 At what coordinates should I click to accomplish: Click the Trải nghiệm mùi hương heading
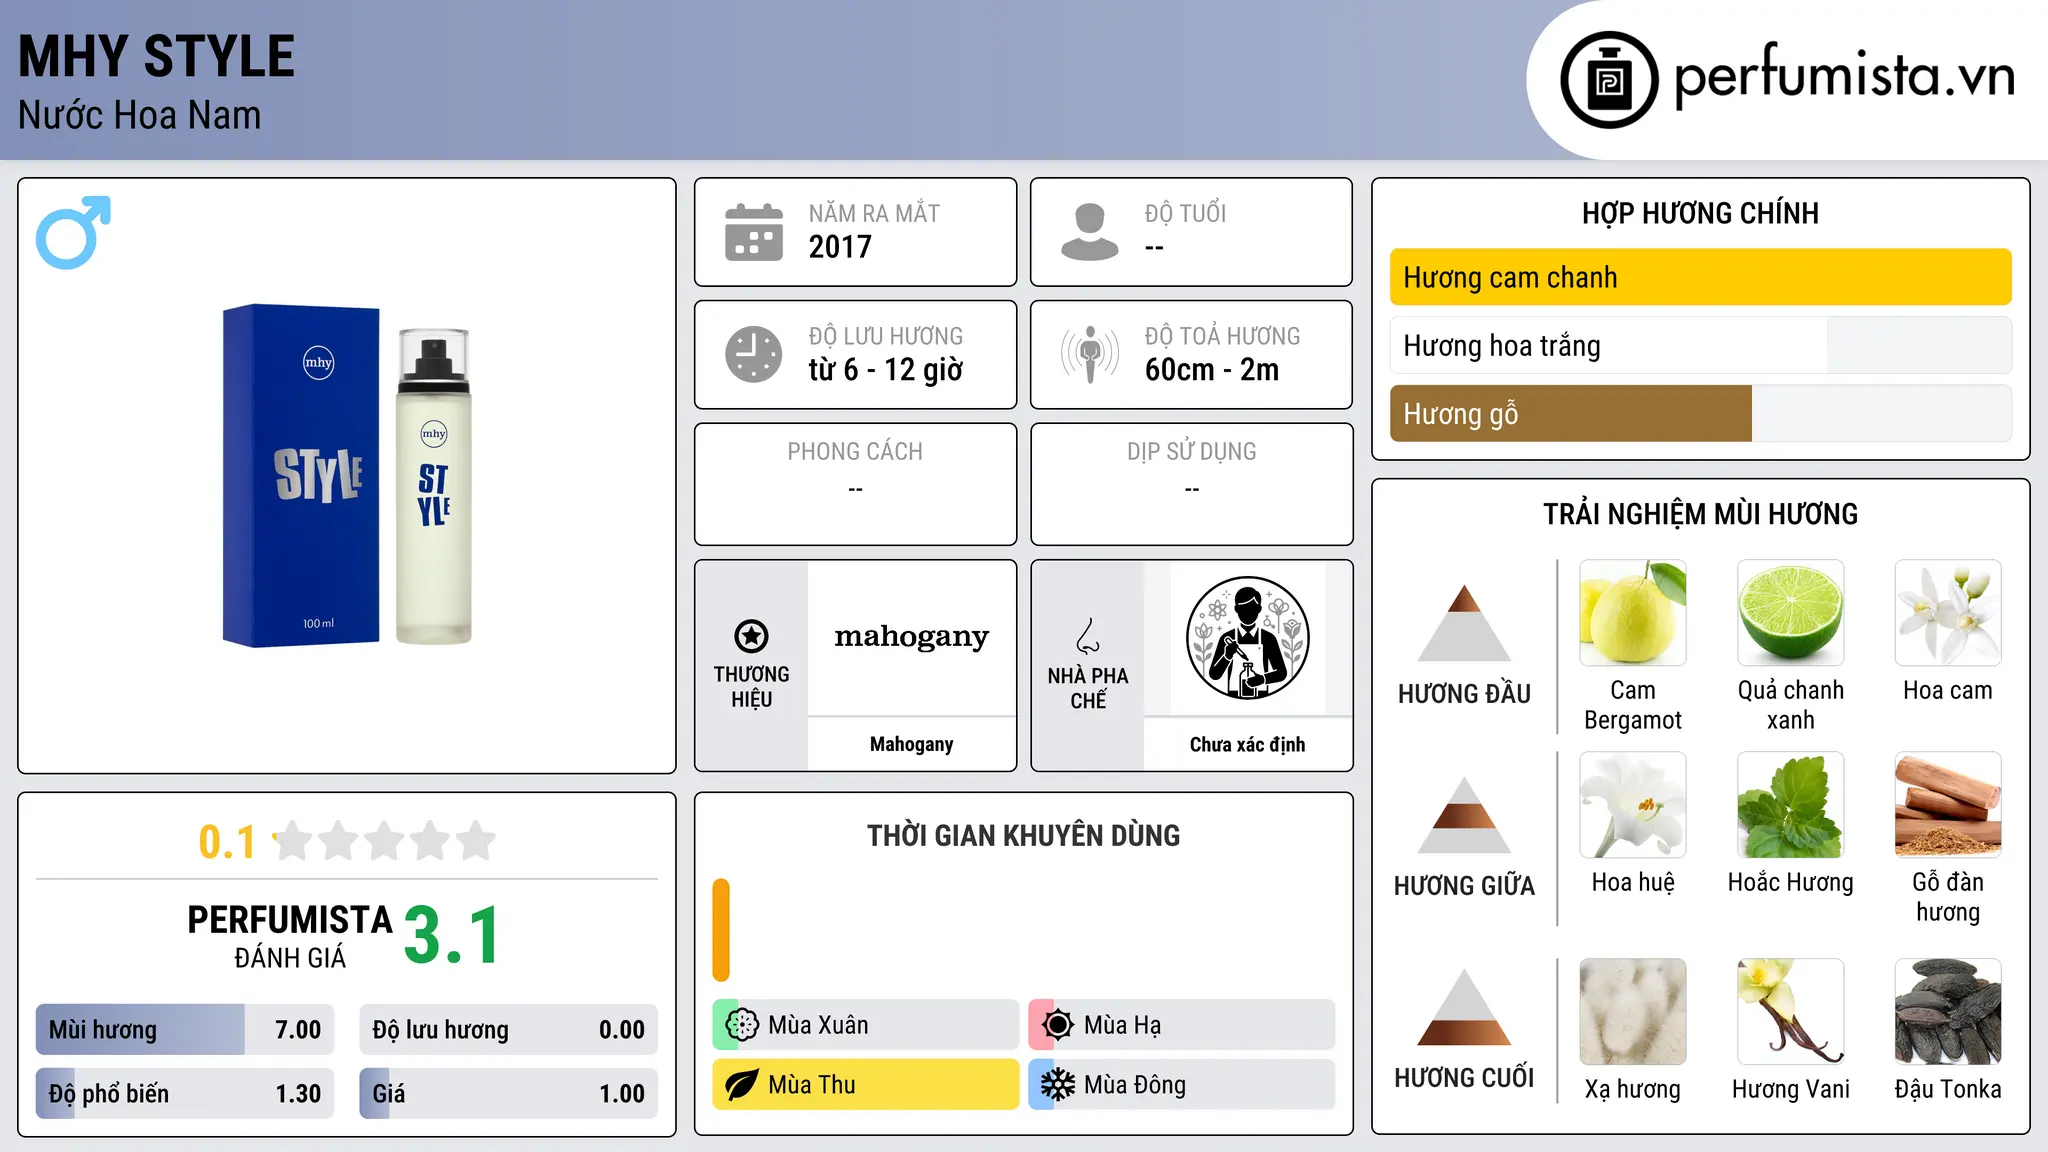(1700, 514)
